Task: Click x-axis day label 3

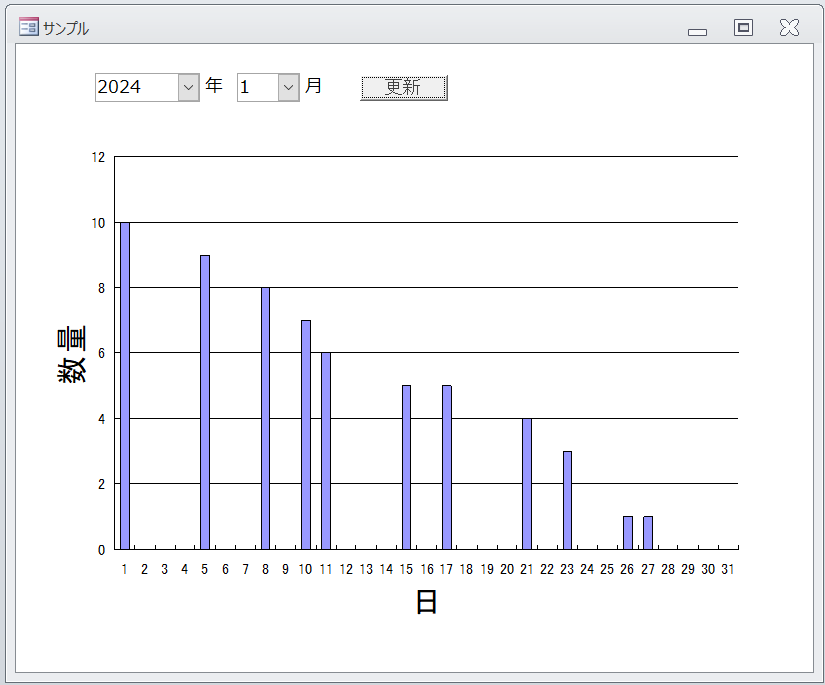Action: tap(165, 569)
